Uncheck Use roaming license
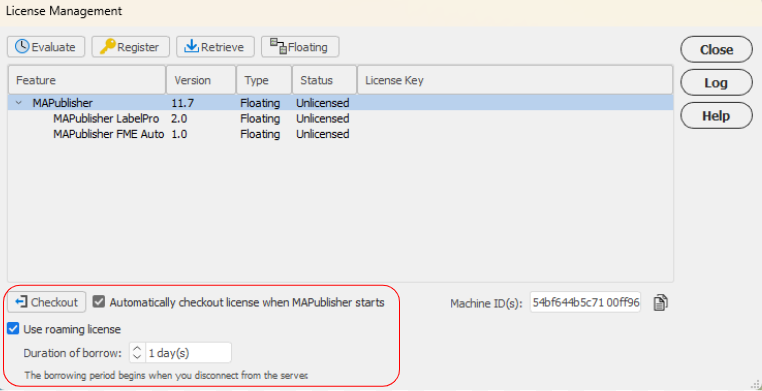The height and width of the screenshot is (391, 762). tap(13, 329)
